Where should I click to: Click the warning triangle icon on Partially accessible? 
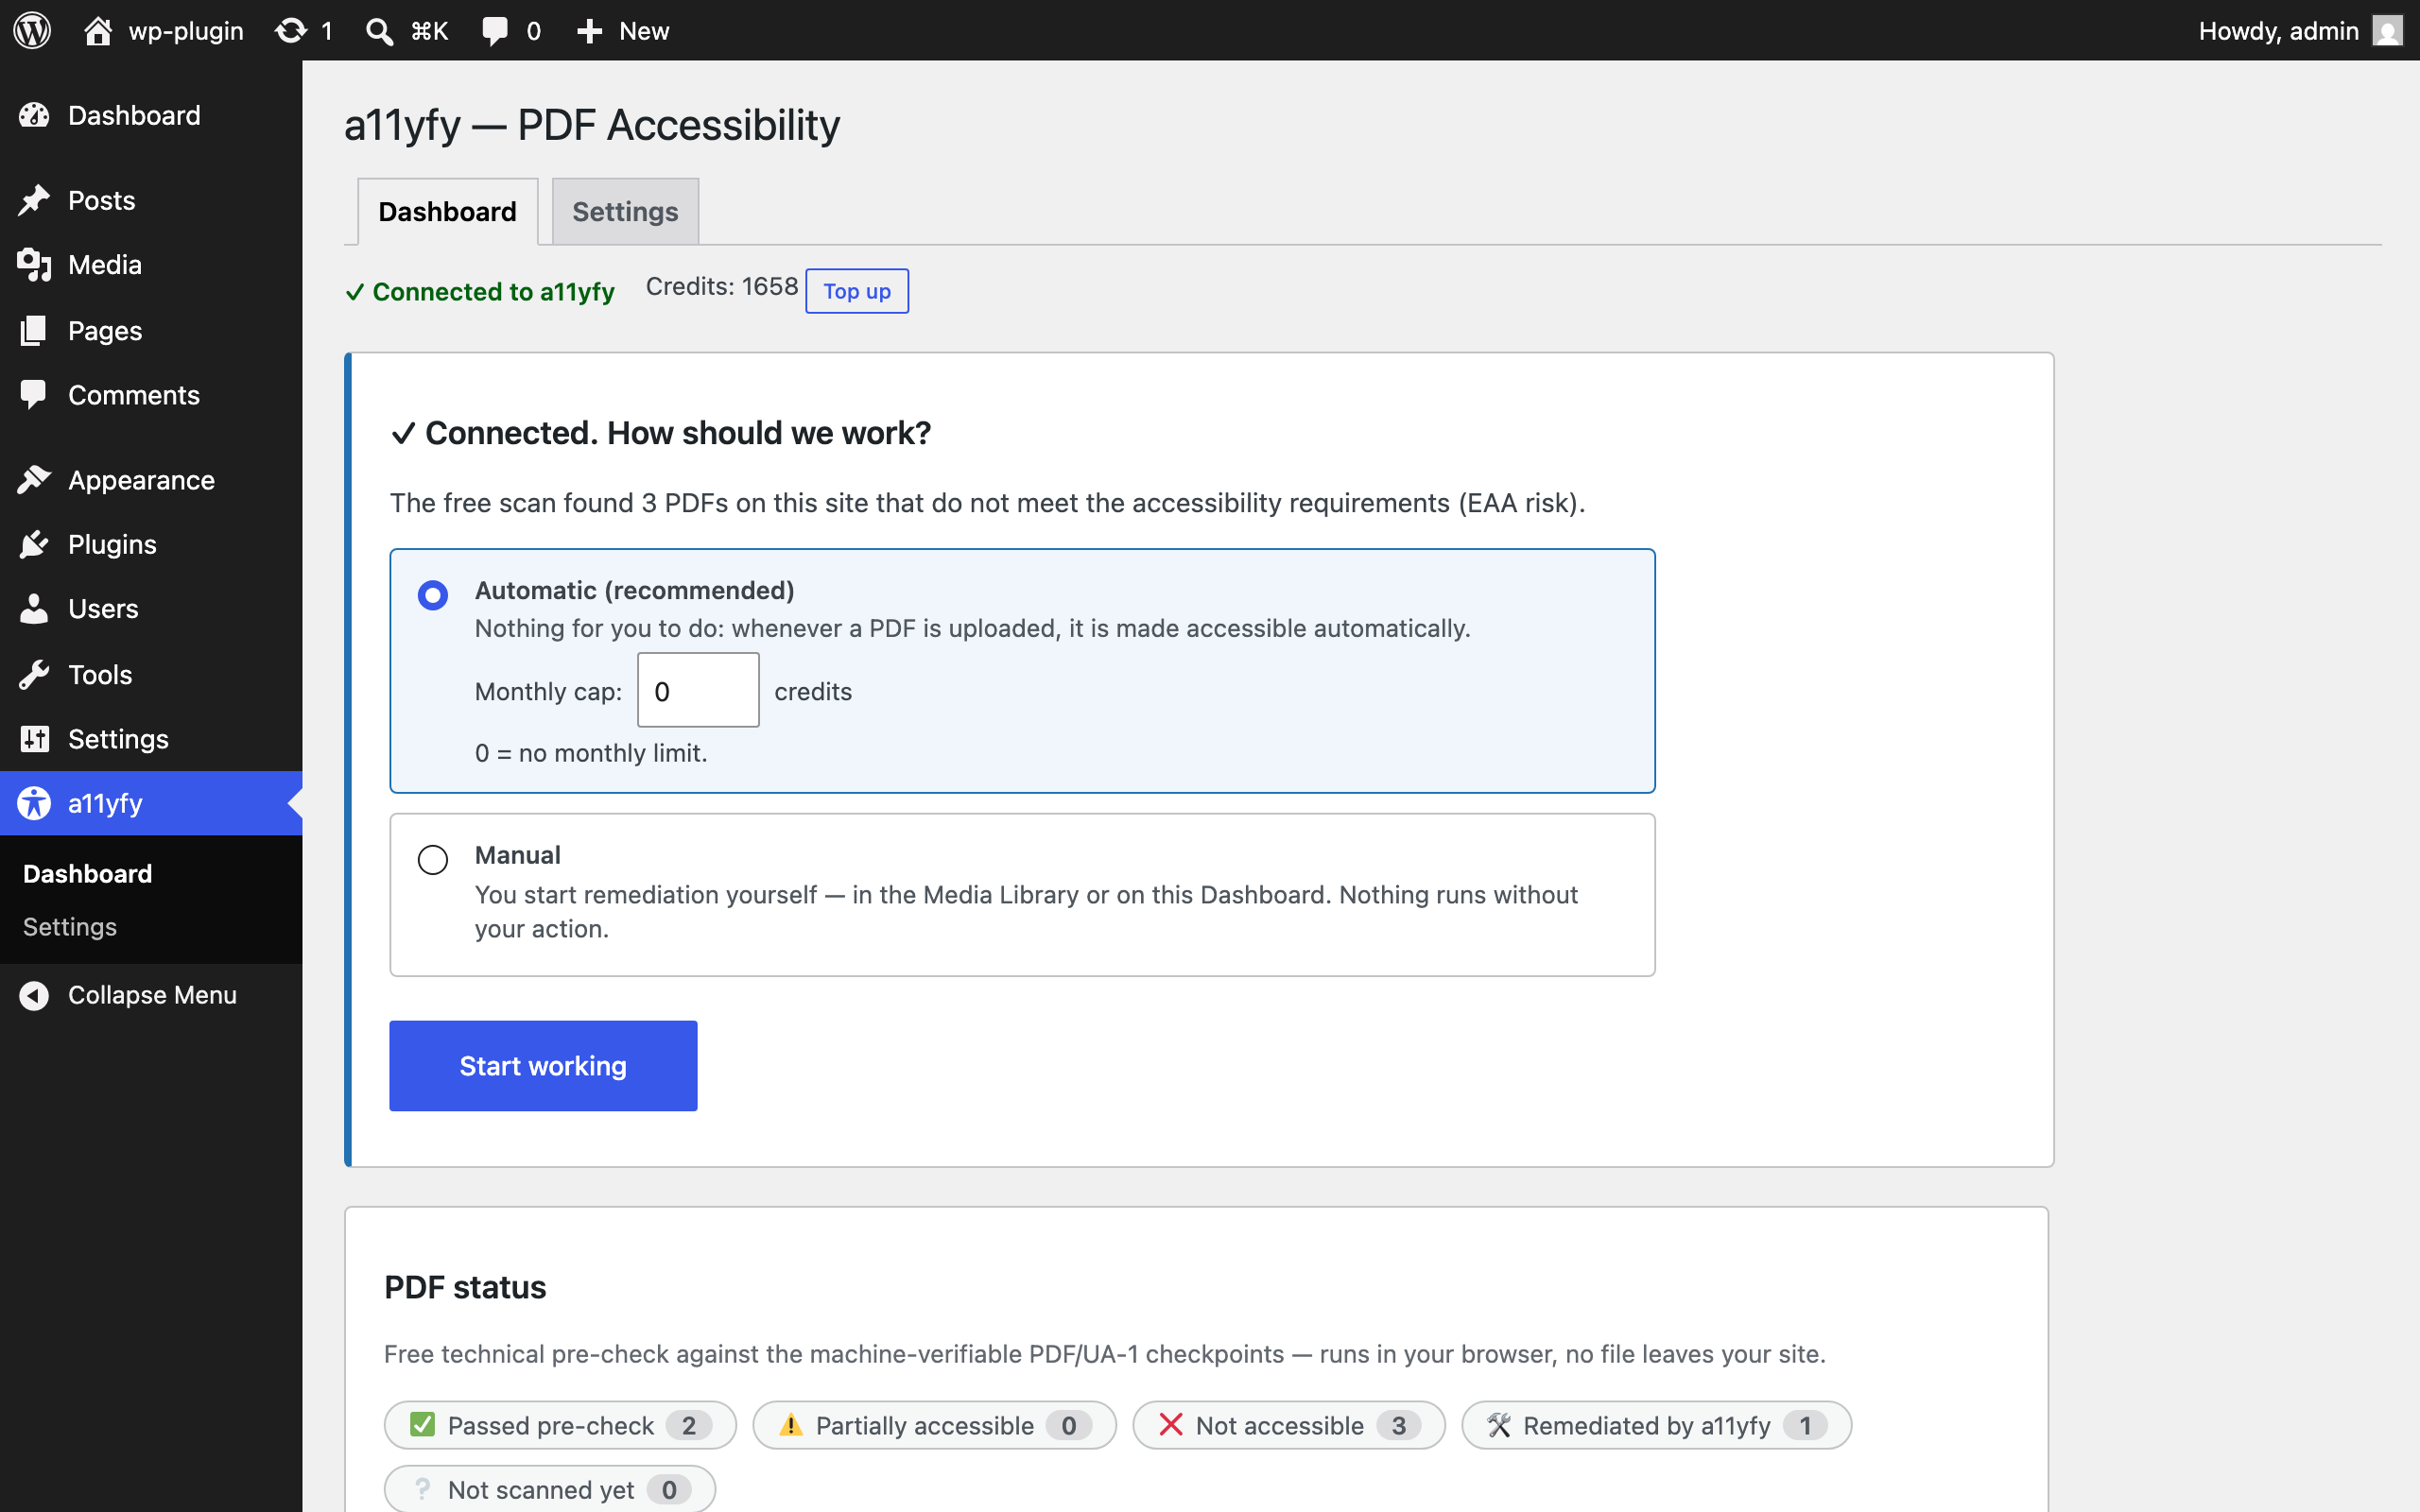pyautogui.click(x=791, y=1424)
